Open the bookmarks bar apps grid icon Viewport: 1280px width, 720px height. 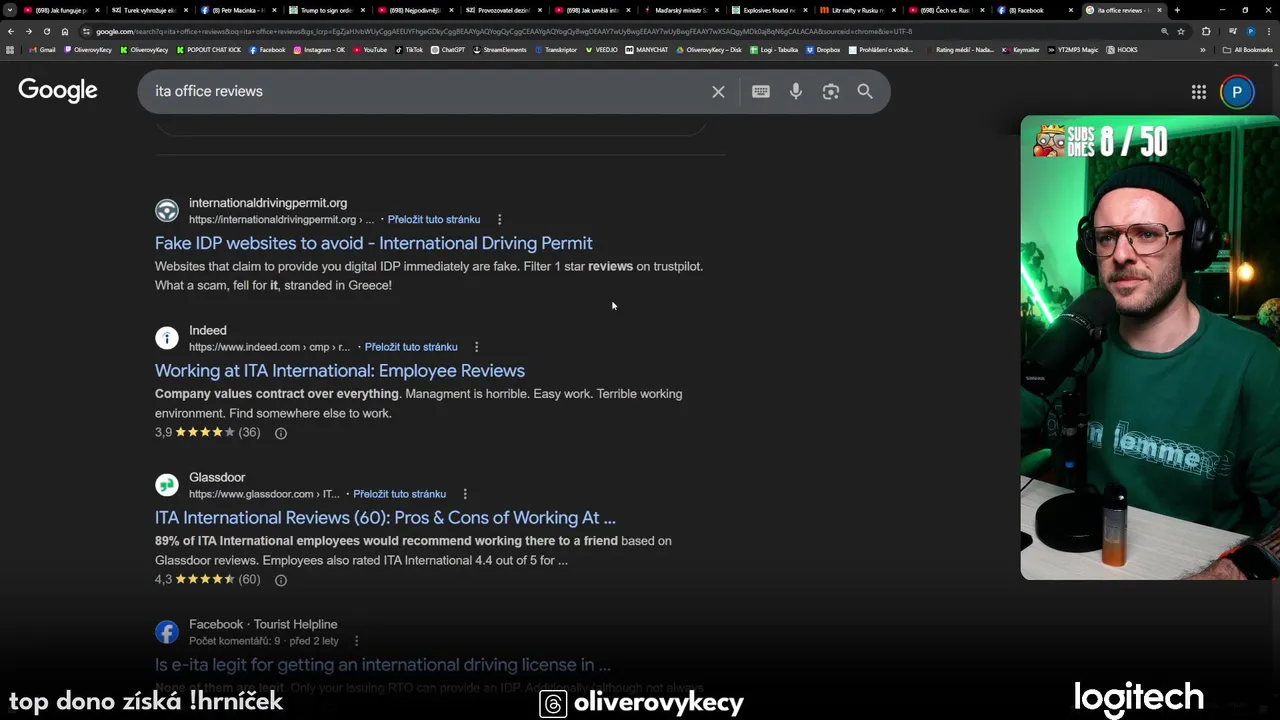coord(10,50)
